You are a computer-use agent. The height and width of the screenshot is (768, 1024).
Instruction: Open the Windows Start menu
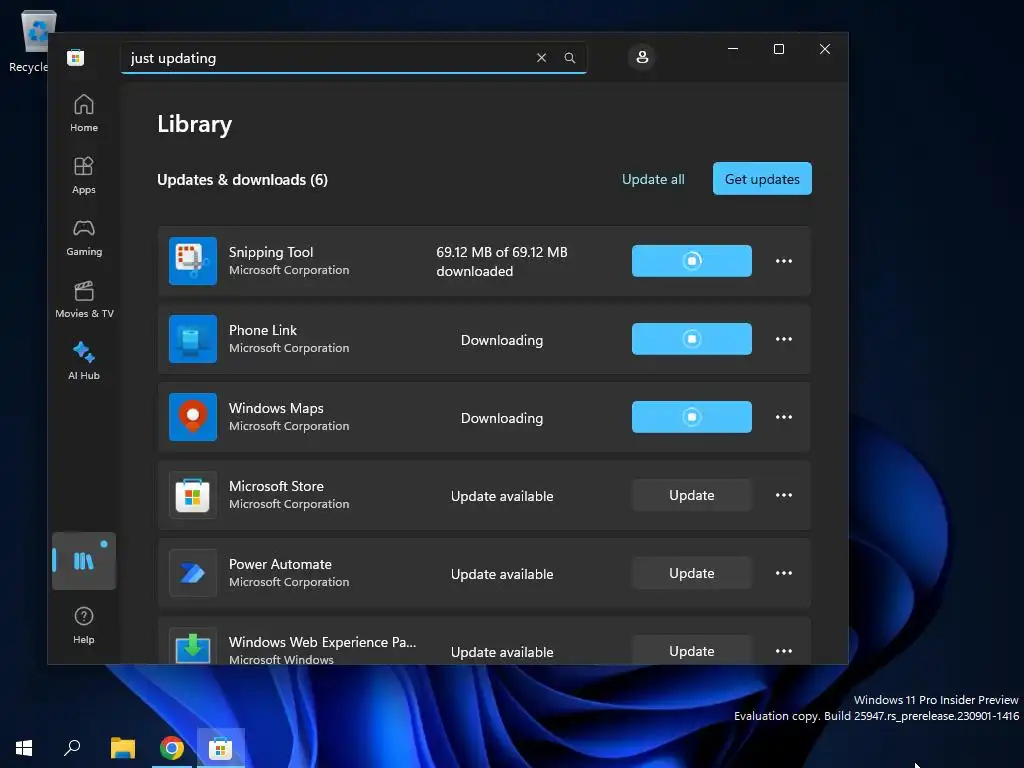pyautogui.click(x=24, y=748)
